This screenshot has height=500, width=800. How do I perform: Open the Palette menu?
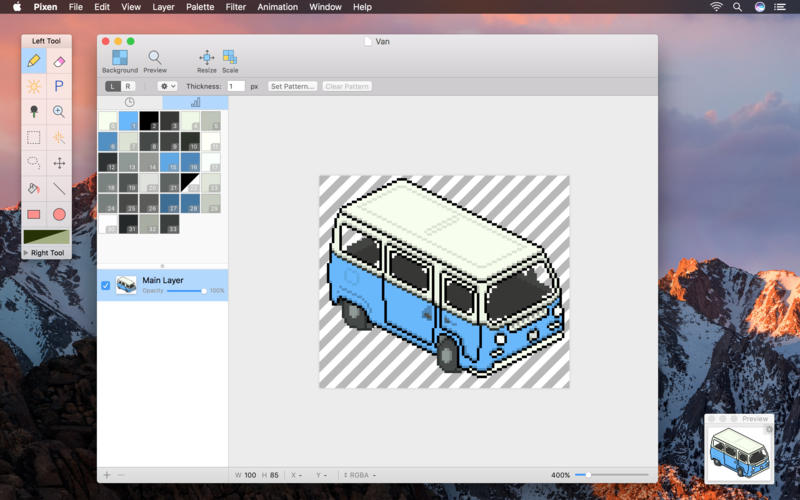[x=200, y=7]
